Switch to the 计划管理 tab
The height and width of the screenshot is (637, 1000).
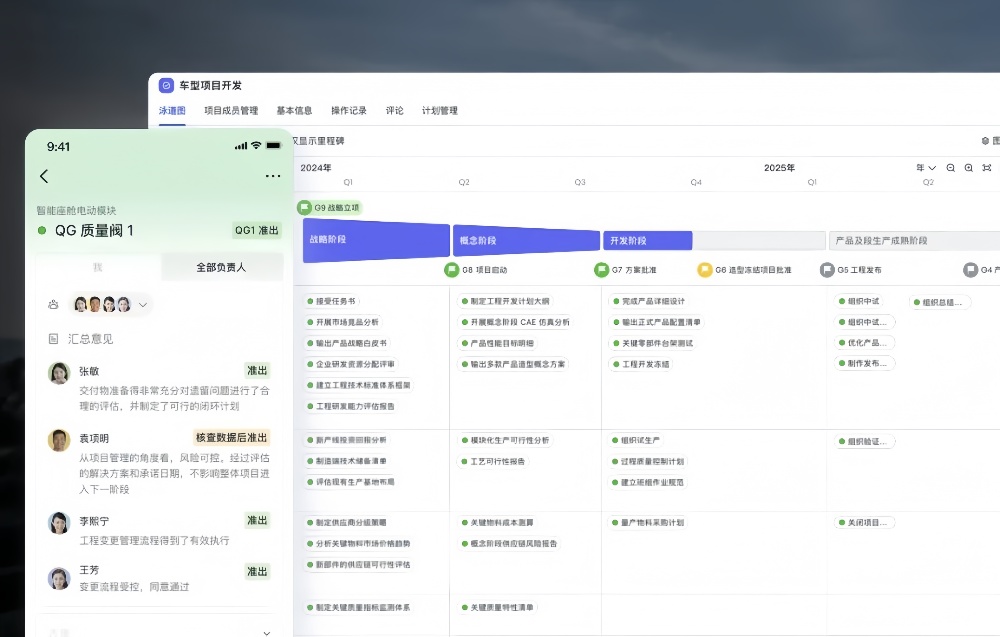click(440, 111)
